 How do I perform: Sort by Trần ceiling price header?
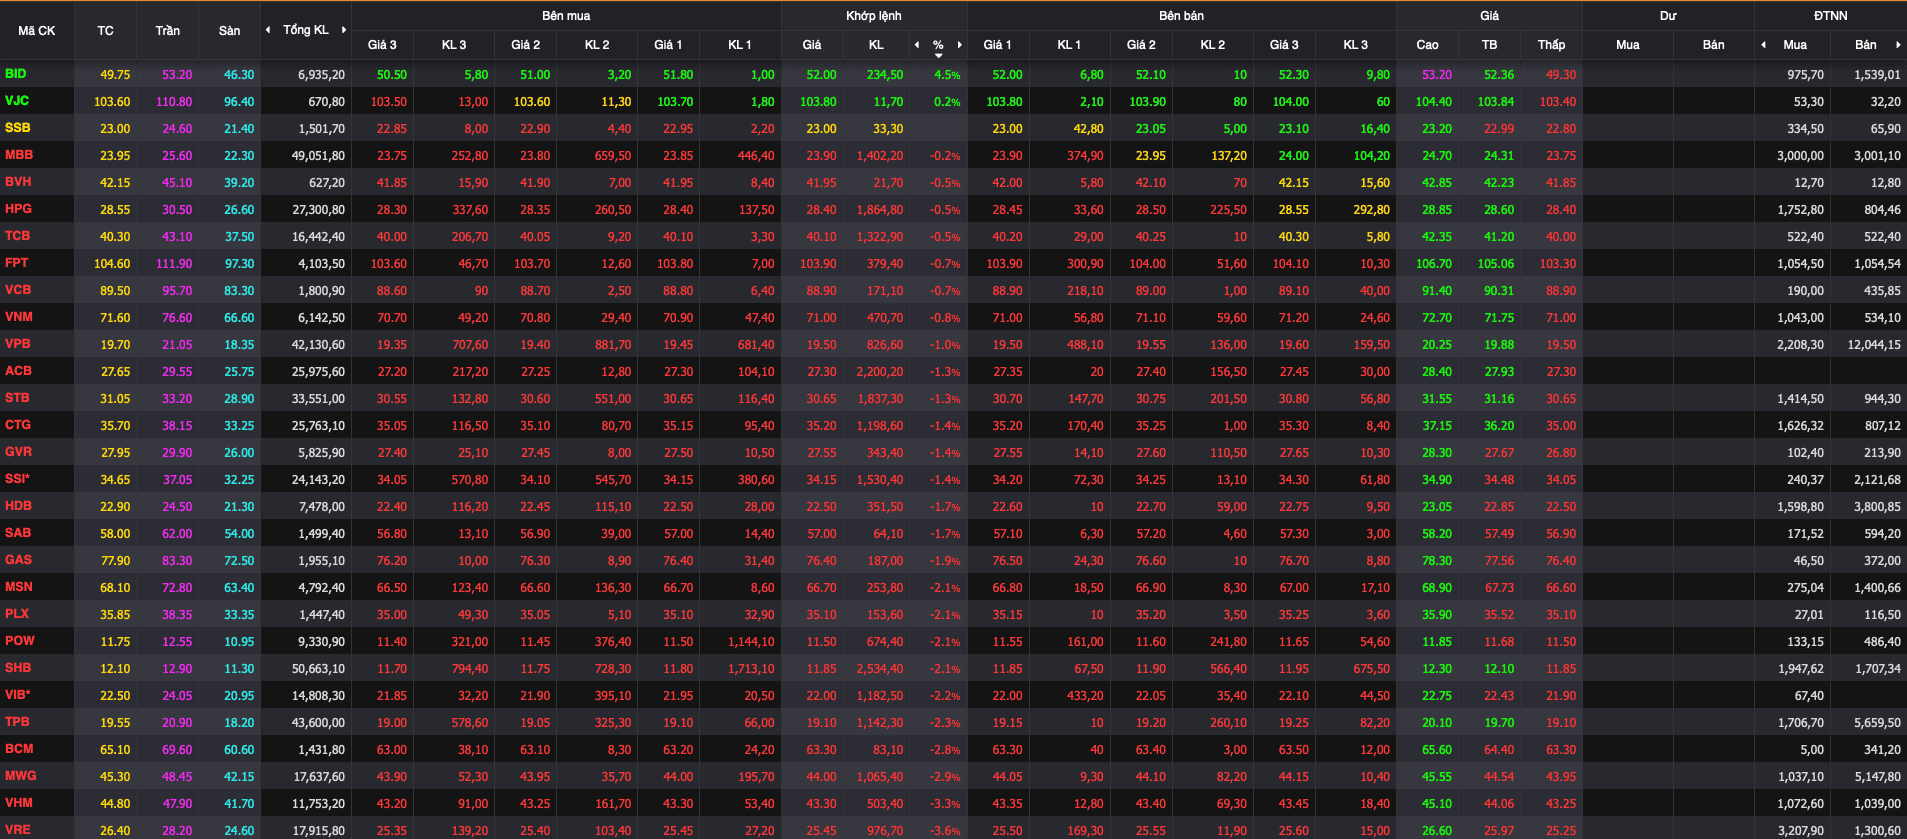(x=167, y=31)
